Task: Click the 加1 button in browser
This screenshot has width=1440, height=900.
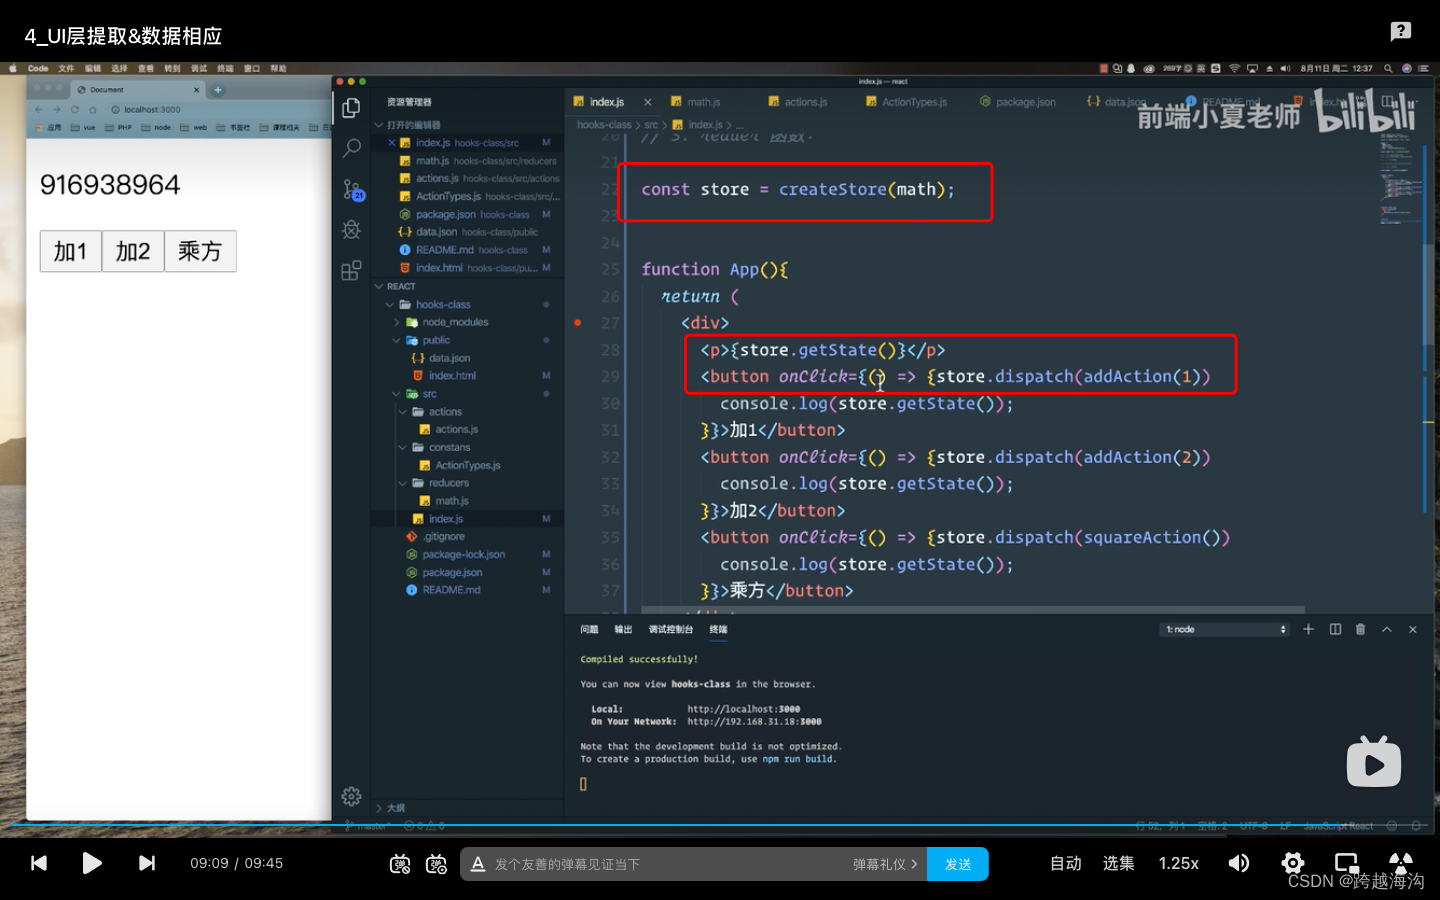Action: click(x=70, y=251)
